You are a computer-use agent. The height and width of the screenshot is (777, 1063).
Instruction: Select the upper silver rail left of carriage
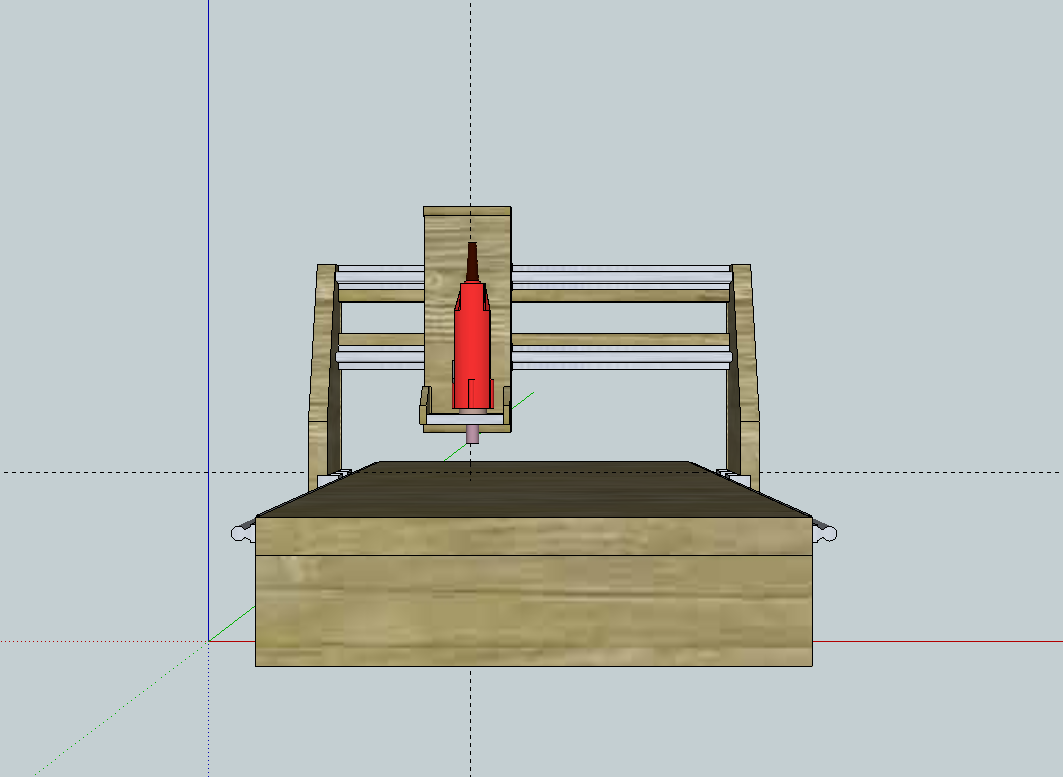(x=380, y=277)
